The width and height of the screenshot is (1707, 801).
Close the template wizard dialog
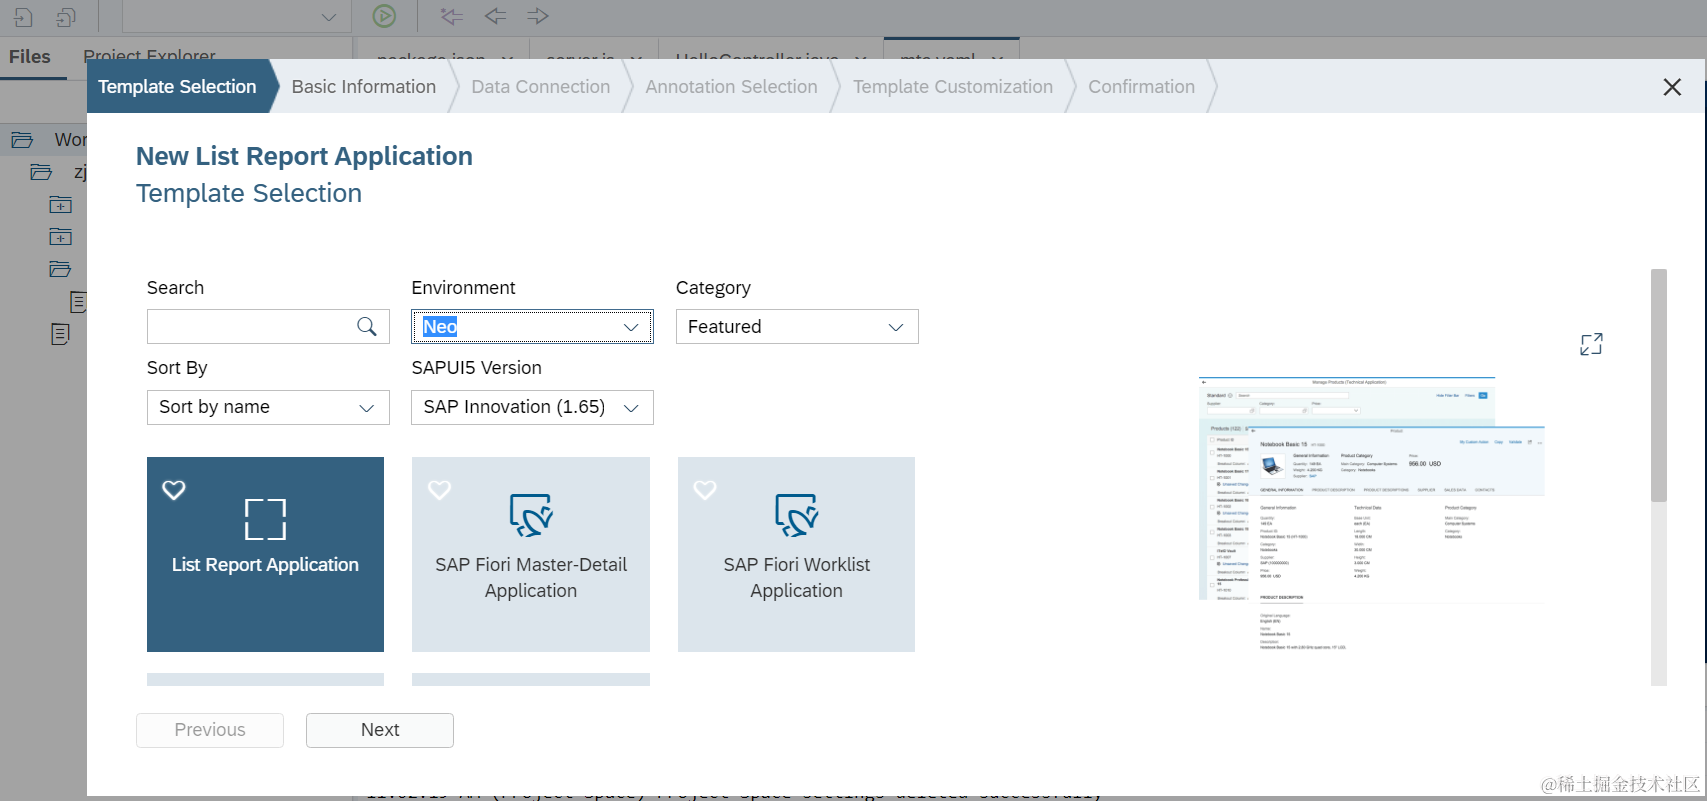(1672, 87)
